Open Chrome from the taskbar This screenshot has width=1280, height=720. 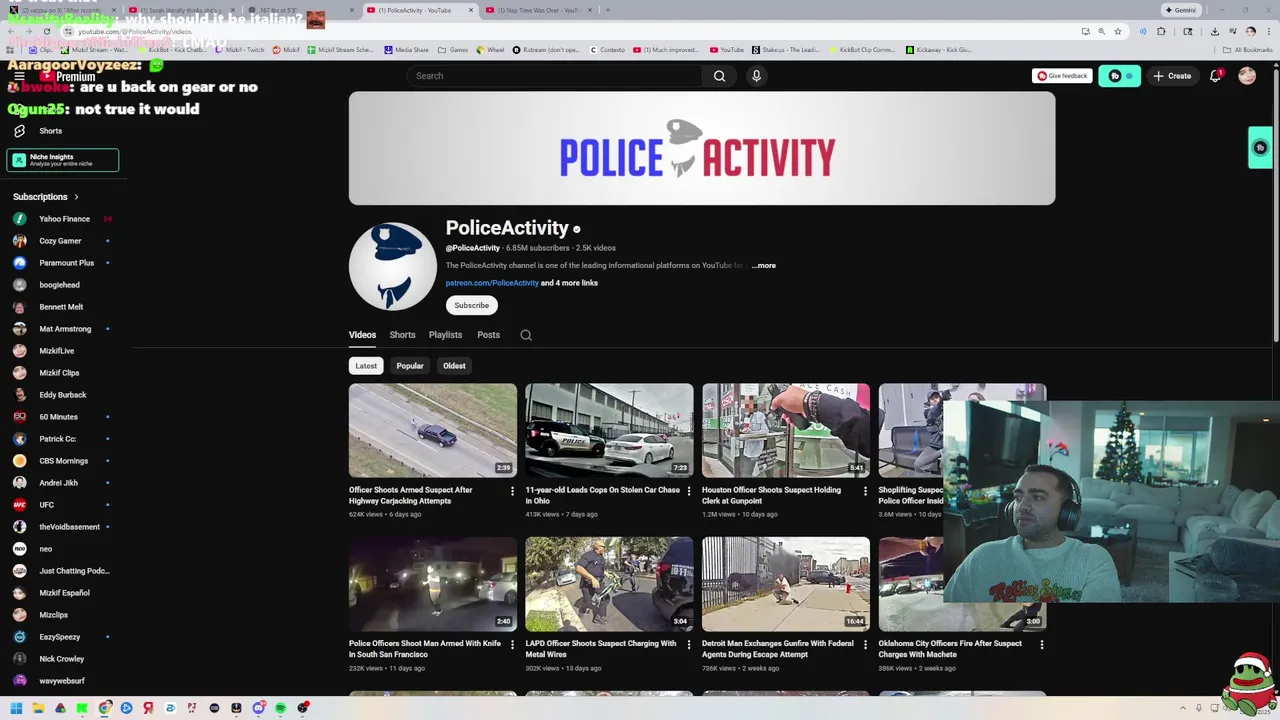click(x=104, y=708)
